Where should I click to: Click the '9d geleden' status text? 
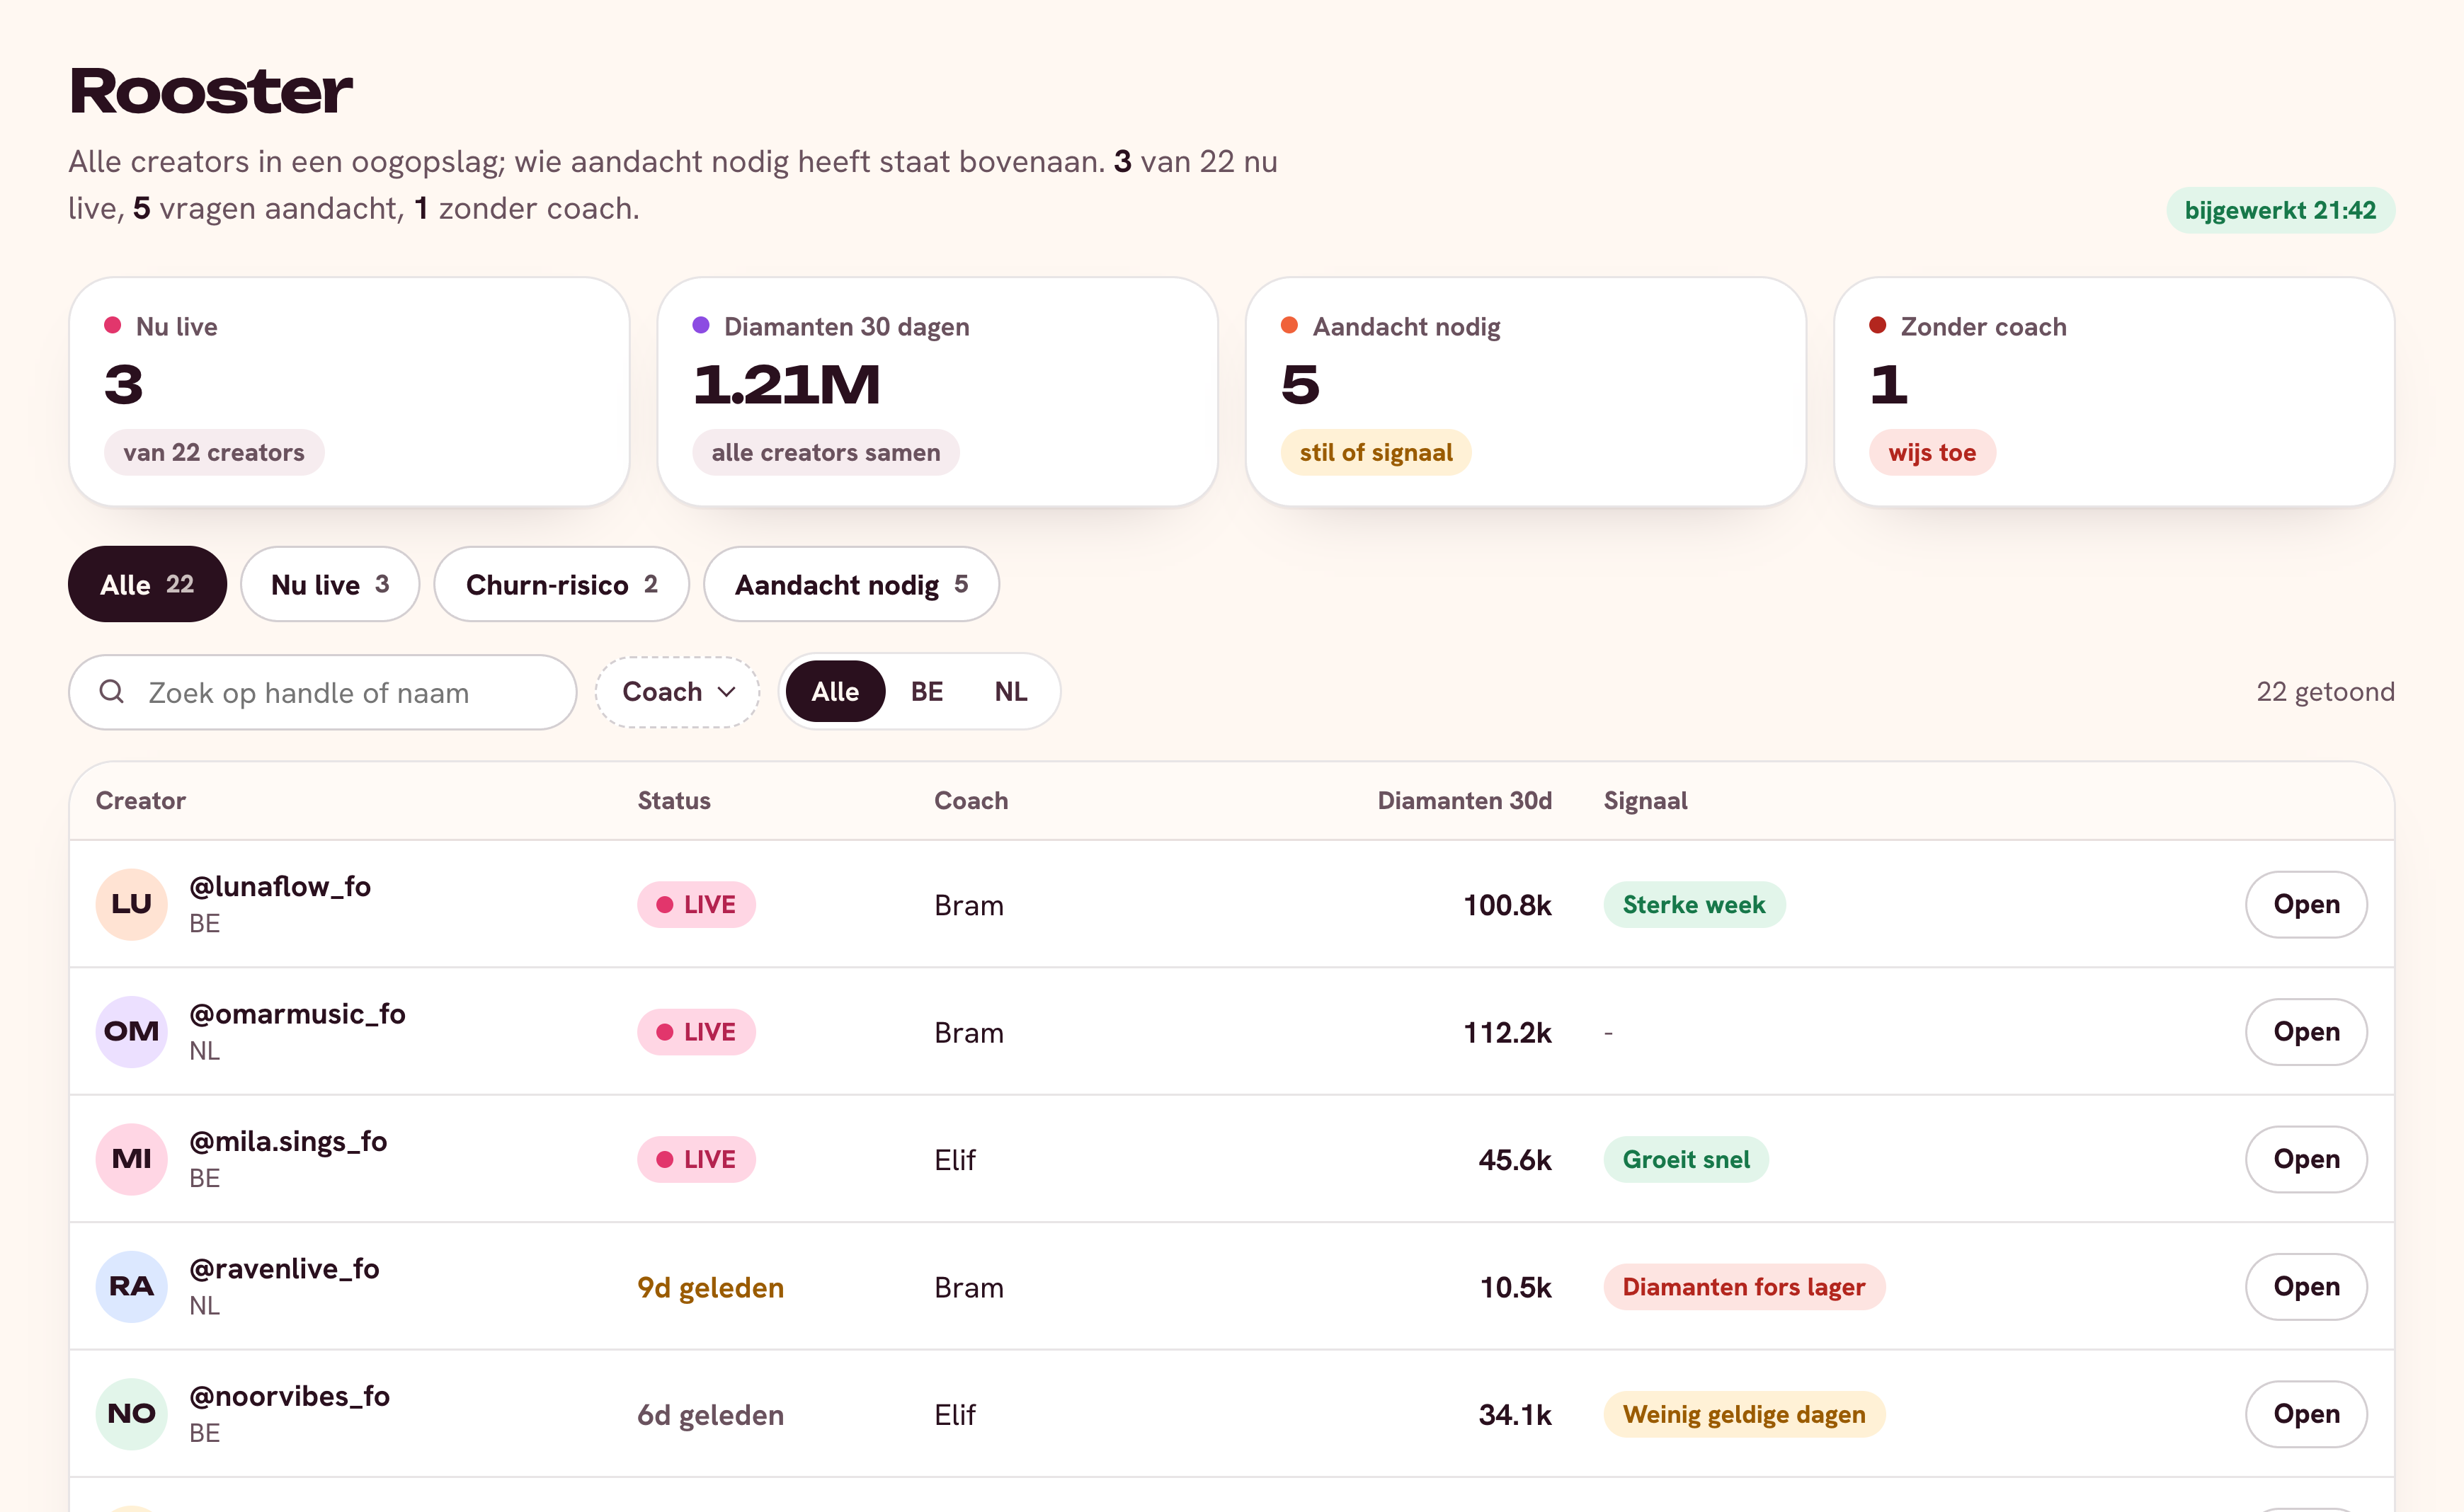pos(710,1287)
